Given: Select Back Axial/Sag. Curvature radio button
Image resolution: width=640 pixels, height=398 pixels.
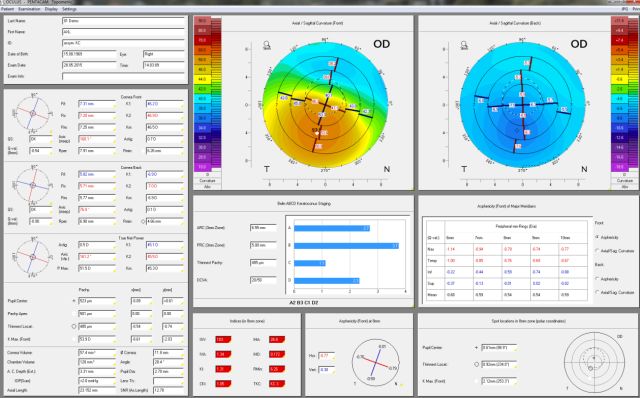Looking at the screenshot, I should [597, 292].
